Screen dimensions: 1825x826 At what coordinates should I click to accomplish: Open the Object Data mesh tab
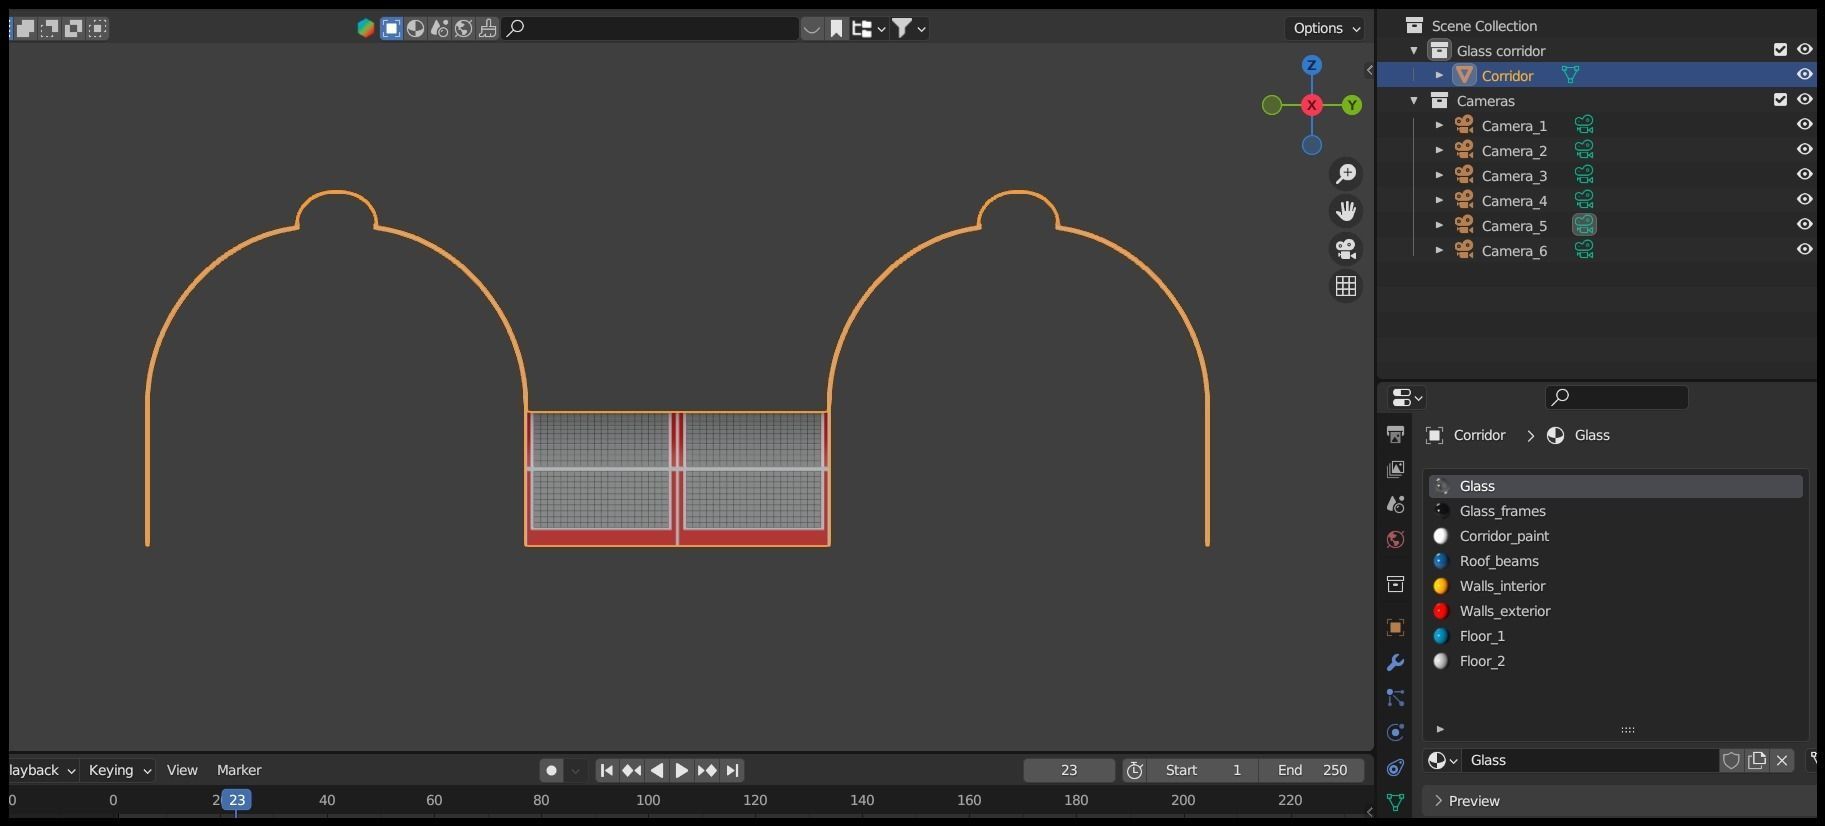1395,802
